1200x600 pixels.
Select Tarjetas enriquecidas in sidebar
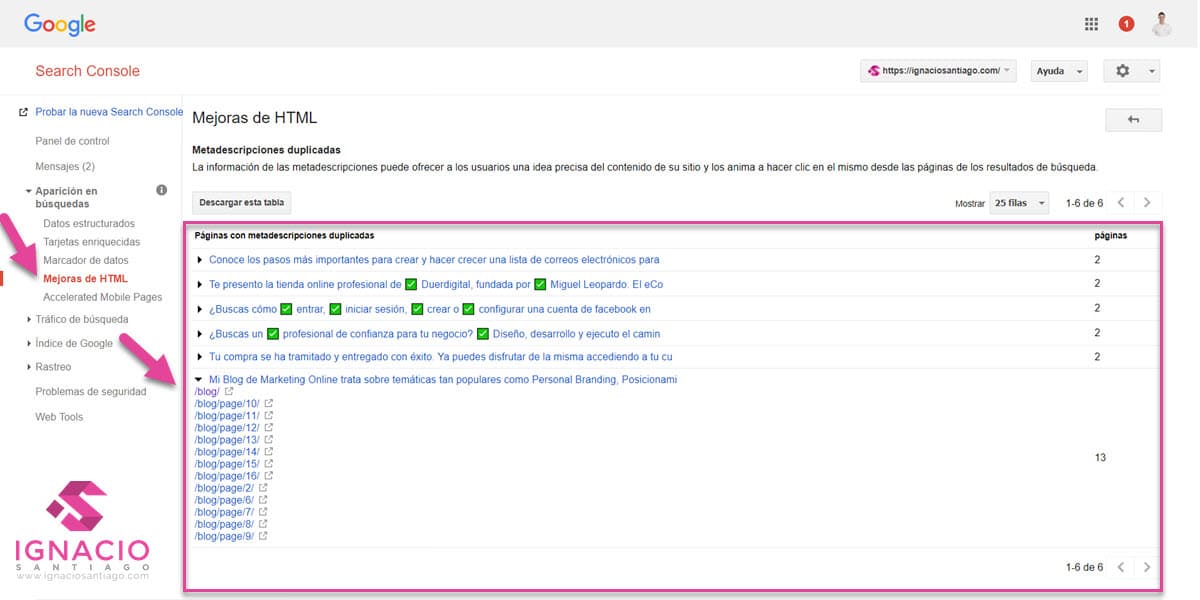pyautogui.click(x=92, y=242)
